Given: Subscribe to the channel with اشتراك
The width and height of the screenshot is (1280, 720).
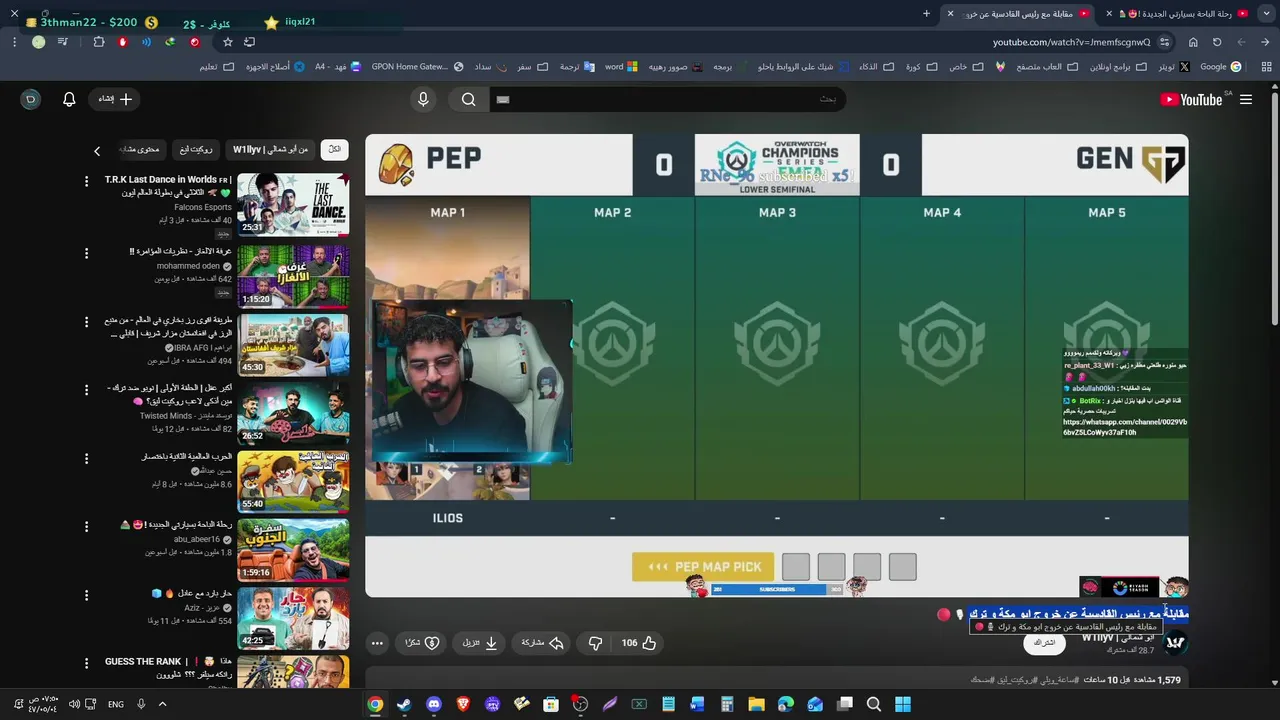Looking at the screenshot, I should pos(1045,642).
